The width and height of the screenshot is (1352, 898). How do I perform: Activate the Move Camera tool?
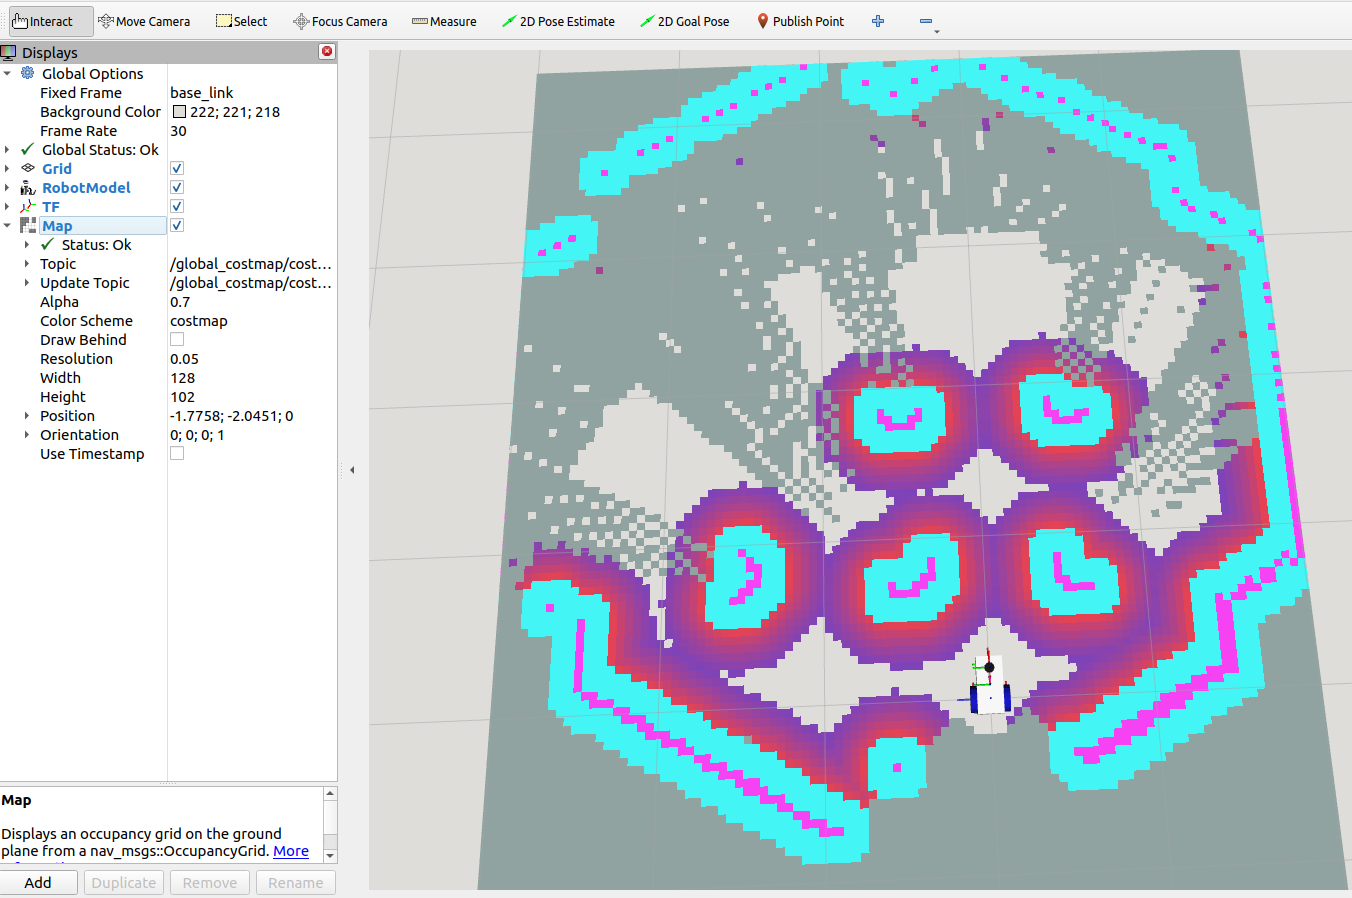point(144,21)
